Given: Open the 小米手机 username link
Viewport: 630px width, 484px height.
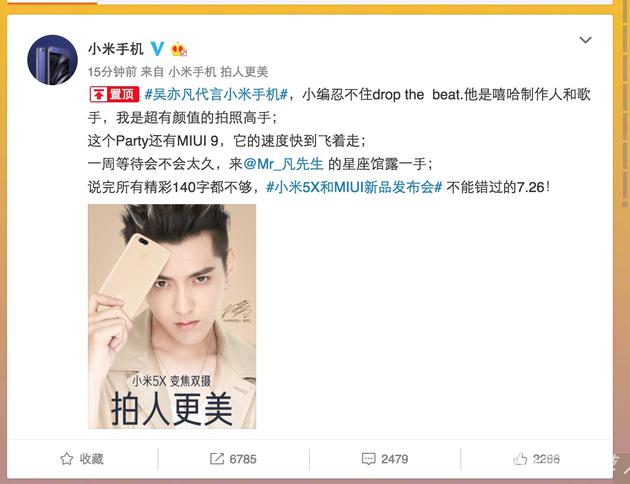Looking at the screenshot, I should click(116, 49).
